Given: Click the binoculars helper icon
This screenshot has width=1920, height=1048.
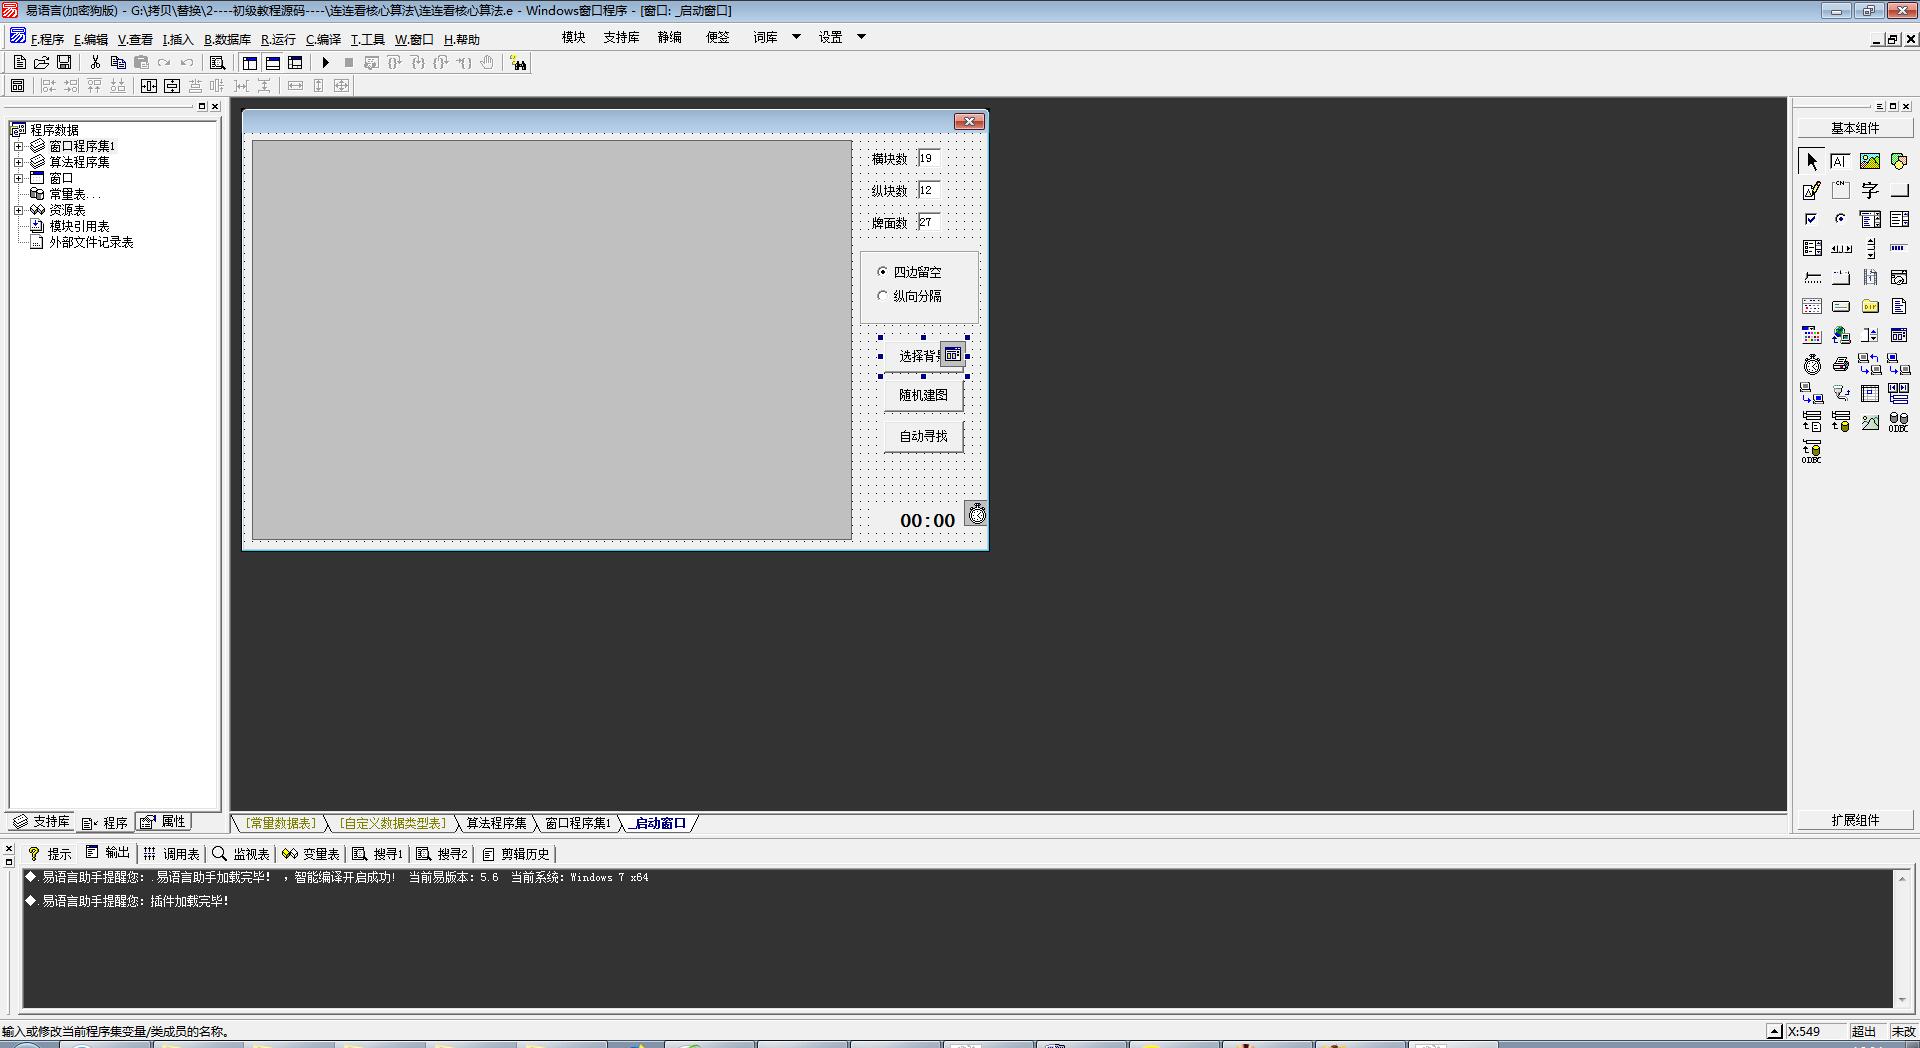Looking at the screenshot, I should click(x=518, y=63).
